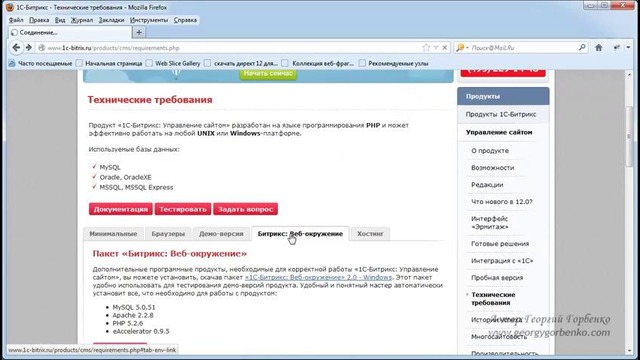Click the eAccelerator 0.9.5 list item
The width and height of the screenshot is (640, 360).
click(x=141, y=331)
